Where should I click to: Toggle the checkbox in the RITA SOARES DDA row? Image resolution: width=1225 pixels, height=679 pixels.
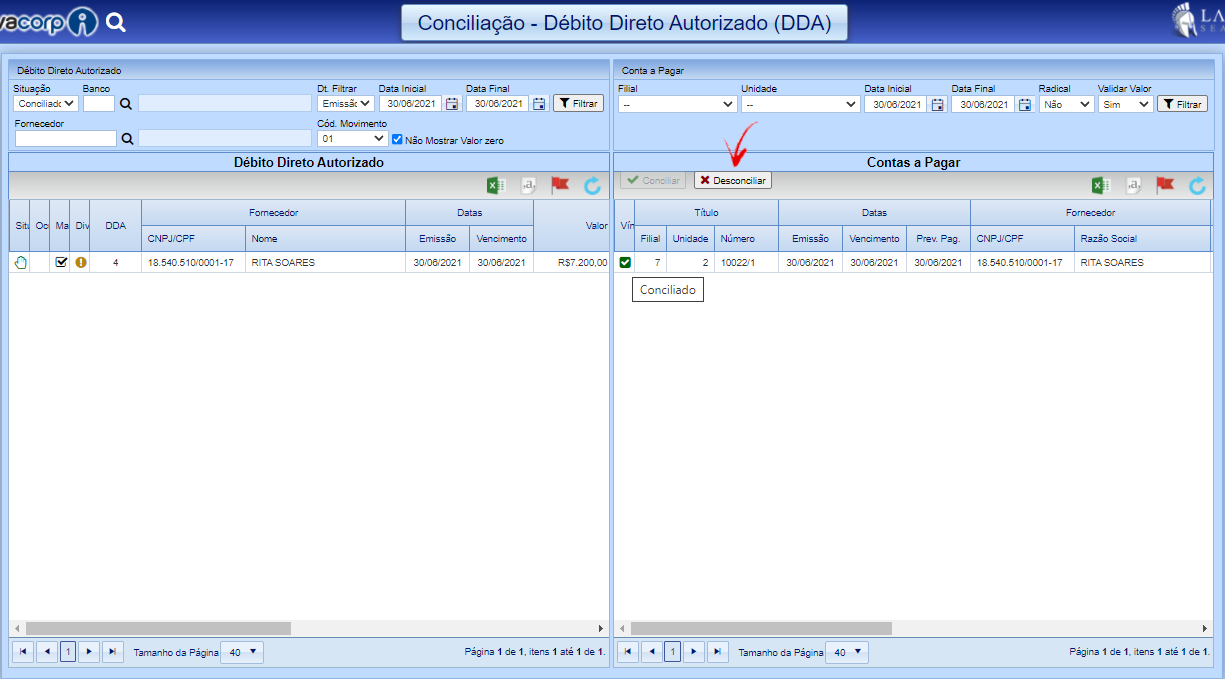[x=61, y=262]
